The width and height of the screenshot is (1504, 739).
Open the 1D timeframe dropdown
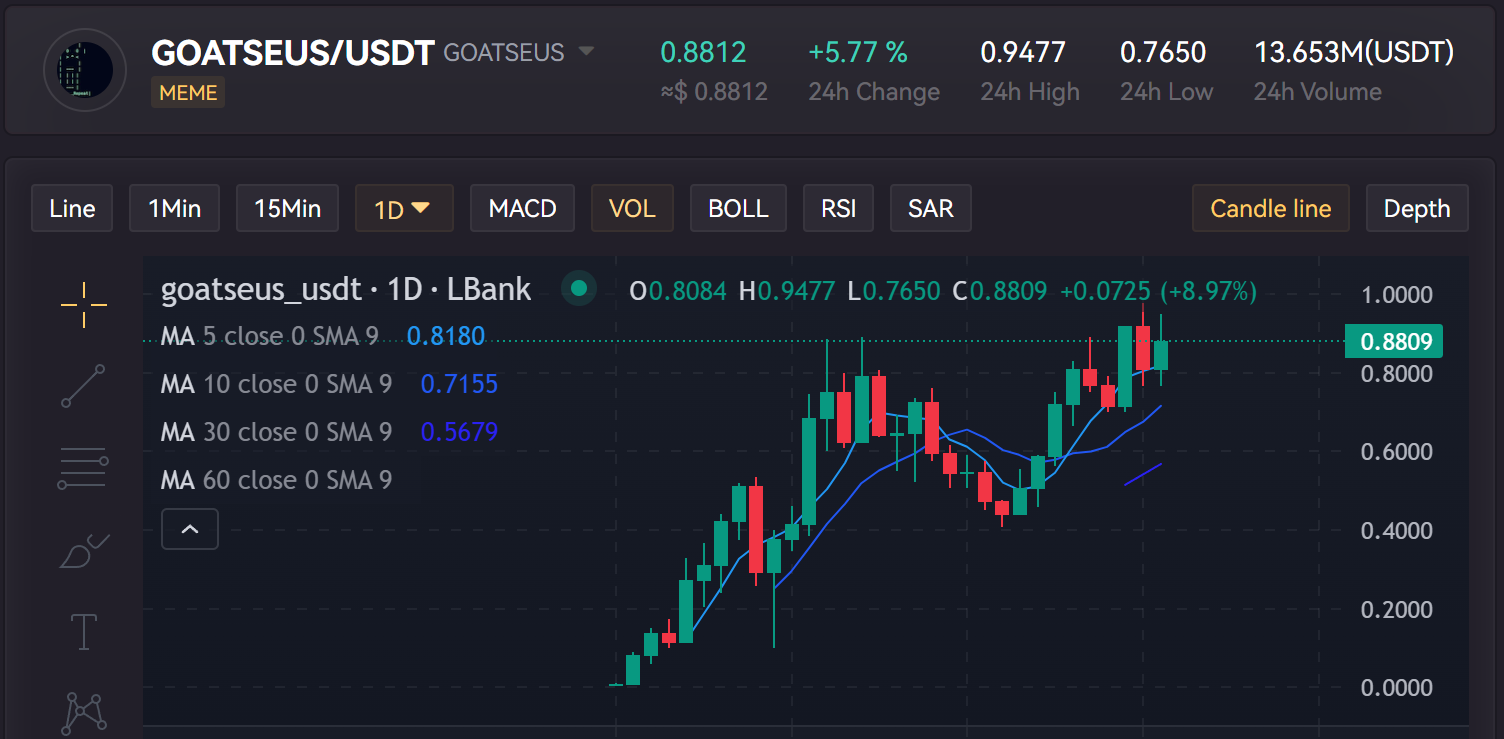pyautogui.click(x=403, y=209)
